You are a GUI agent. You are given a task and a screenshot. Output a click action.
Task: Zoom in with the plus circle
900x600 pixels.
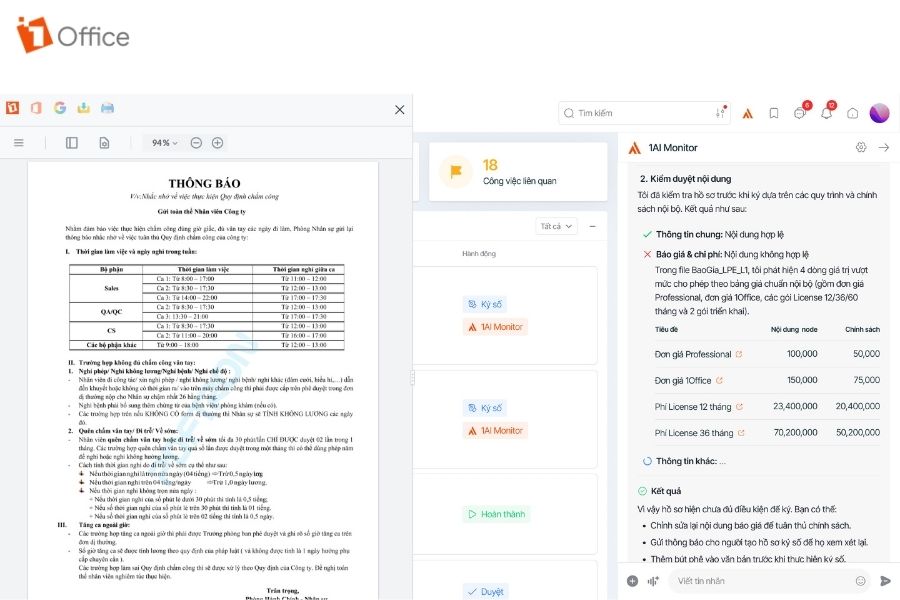(218, 142)
